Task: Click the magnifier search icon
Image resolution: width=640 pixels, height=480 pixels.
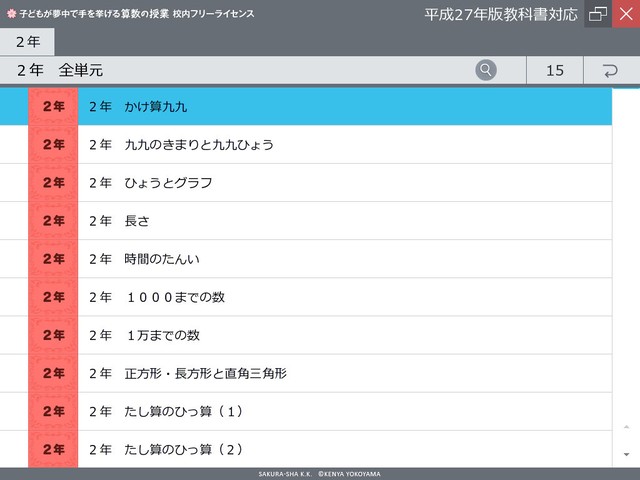Action: coord(486,70)
